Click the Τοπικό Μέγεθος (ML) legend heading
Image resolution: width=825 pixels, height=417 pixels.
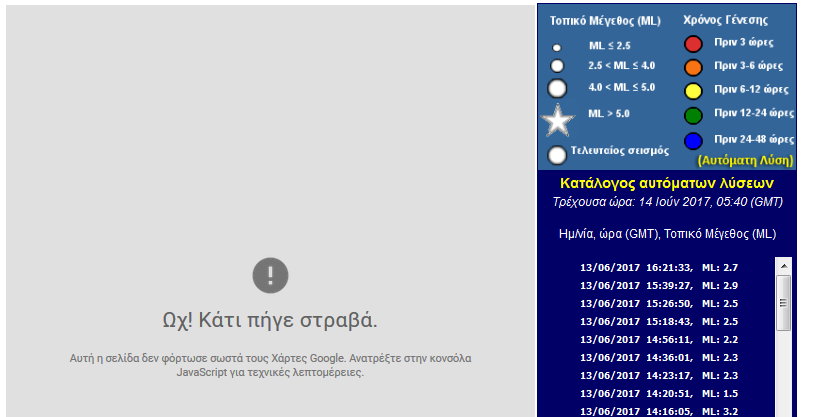[x=605, y=21]
